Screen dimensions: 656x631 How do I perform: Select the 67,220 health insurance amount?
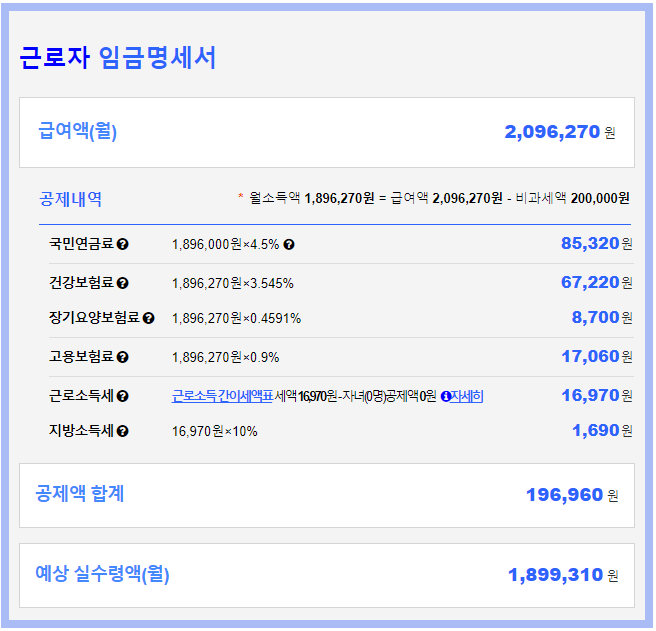click(590, 283)
